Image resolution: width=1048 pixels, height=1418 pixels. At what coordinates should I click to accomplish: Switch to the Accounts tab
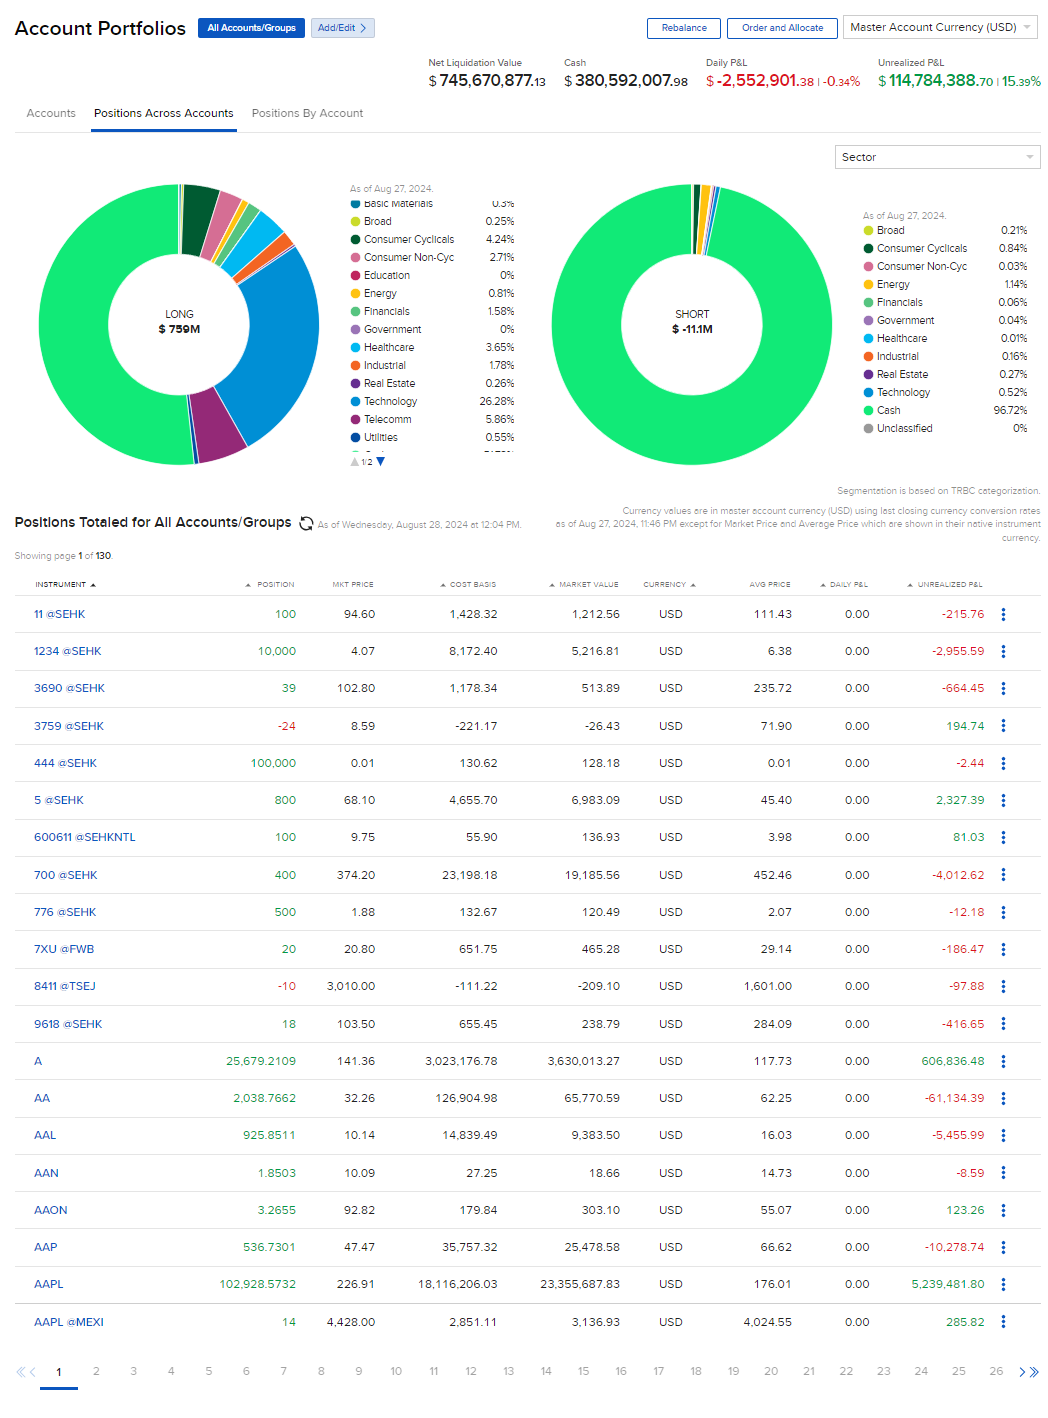(x=50, y=113)
